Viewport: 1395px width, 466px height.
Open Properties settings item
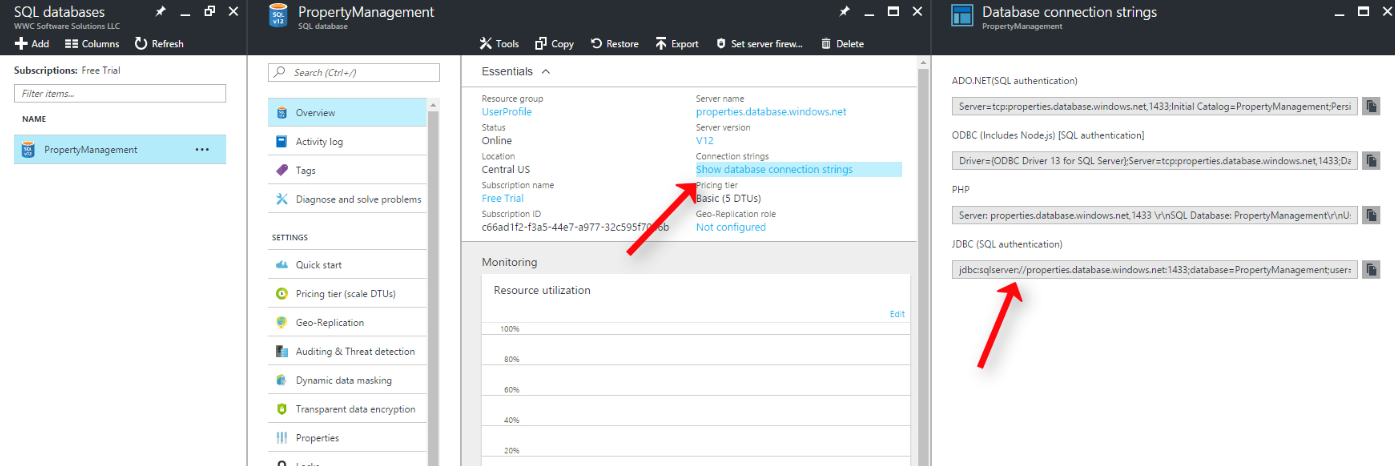tap(347, 438)
